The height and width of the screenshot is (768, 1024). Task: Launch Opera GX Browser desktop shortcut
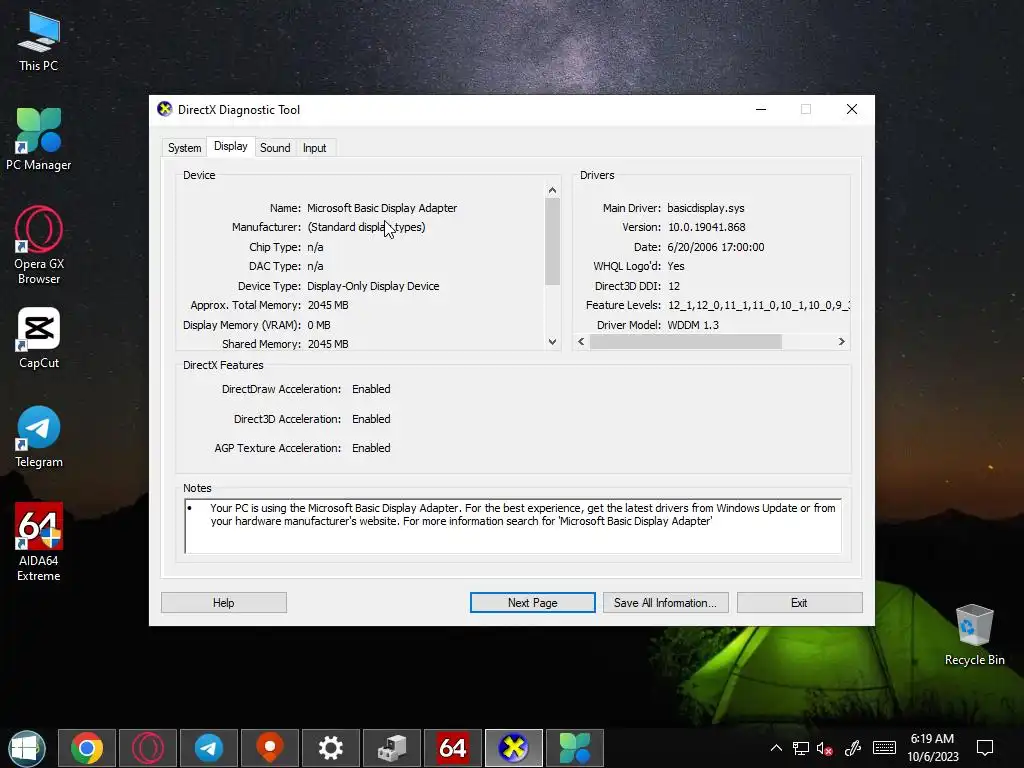coord(39,245)
